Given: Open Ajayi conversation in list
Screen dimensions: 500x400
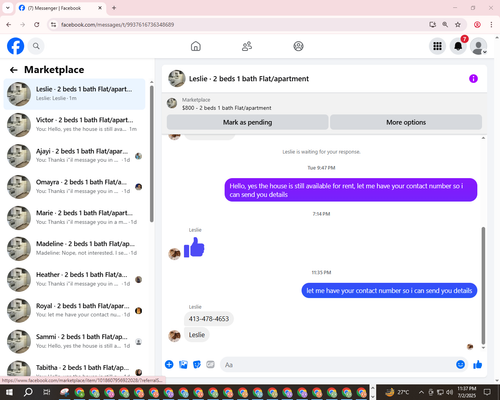Looking at the screenshot, I should [74, 156].
